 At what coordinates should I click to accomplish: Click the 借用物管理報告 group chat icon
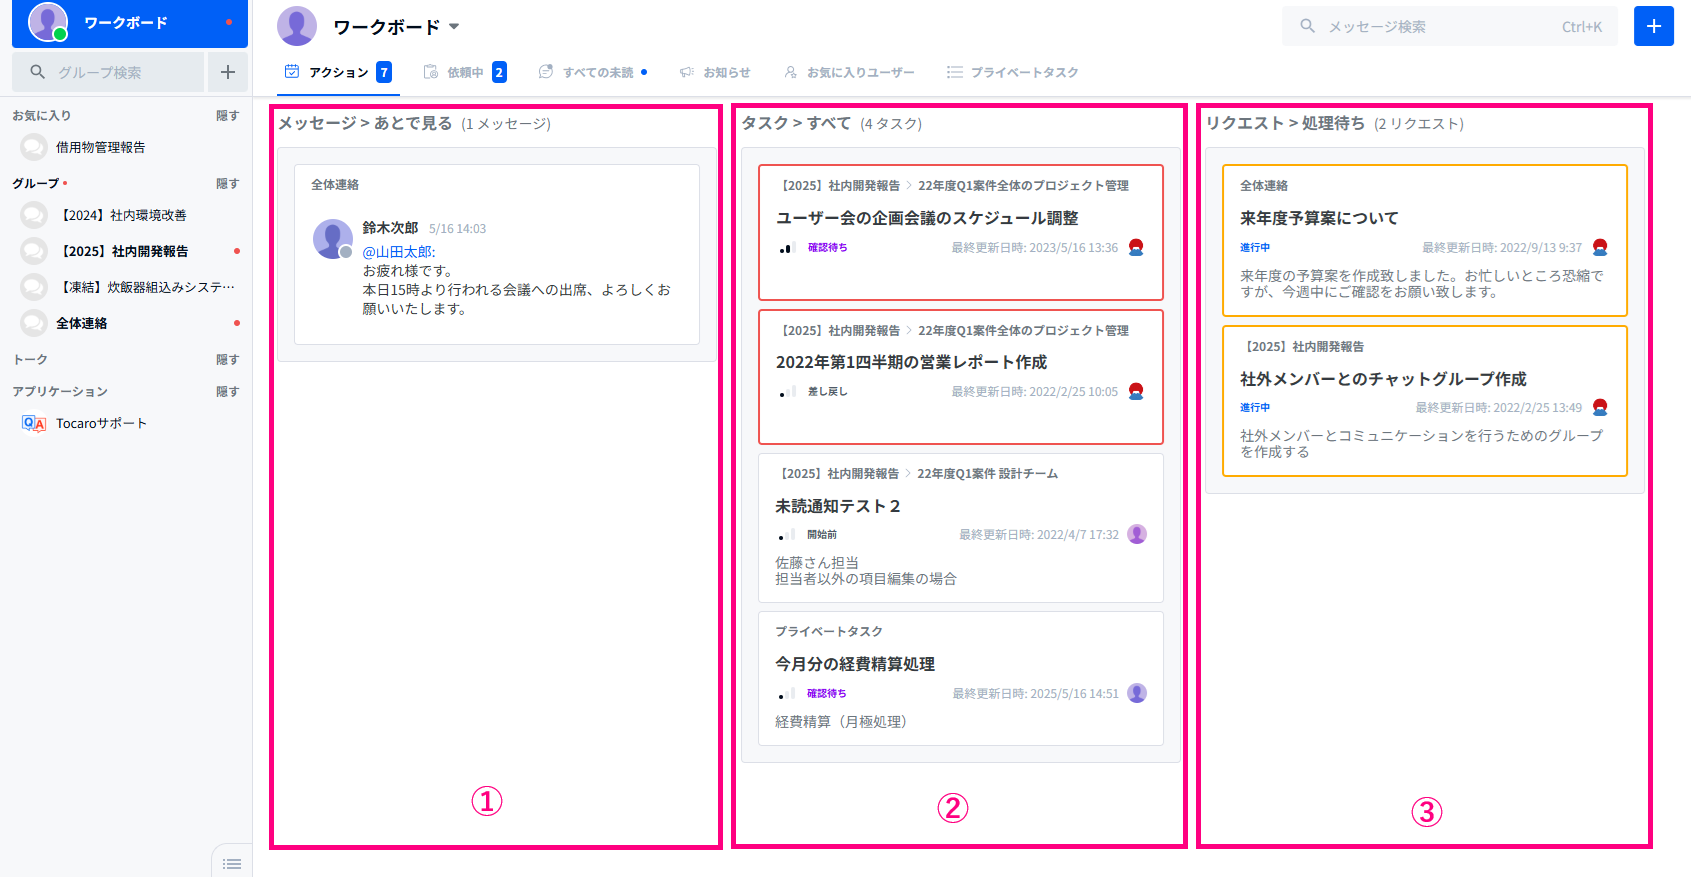[x=34, y=147]
